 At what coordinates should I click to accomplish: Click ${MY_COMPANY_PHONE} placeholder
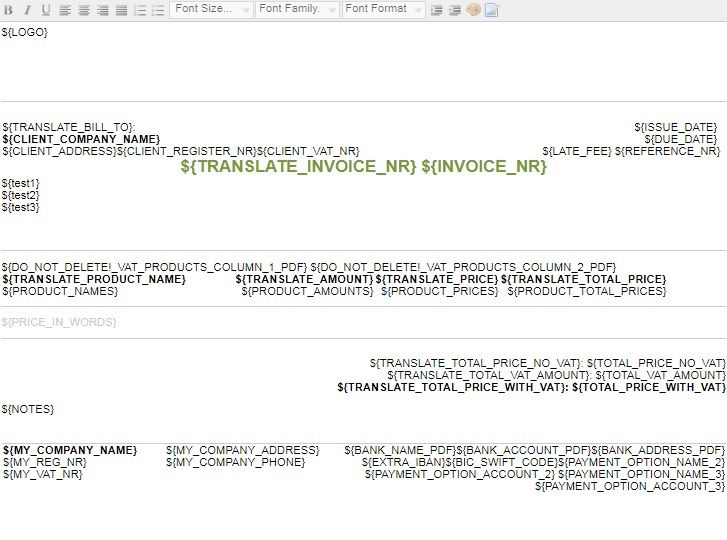click(236, 462)
